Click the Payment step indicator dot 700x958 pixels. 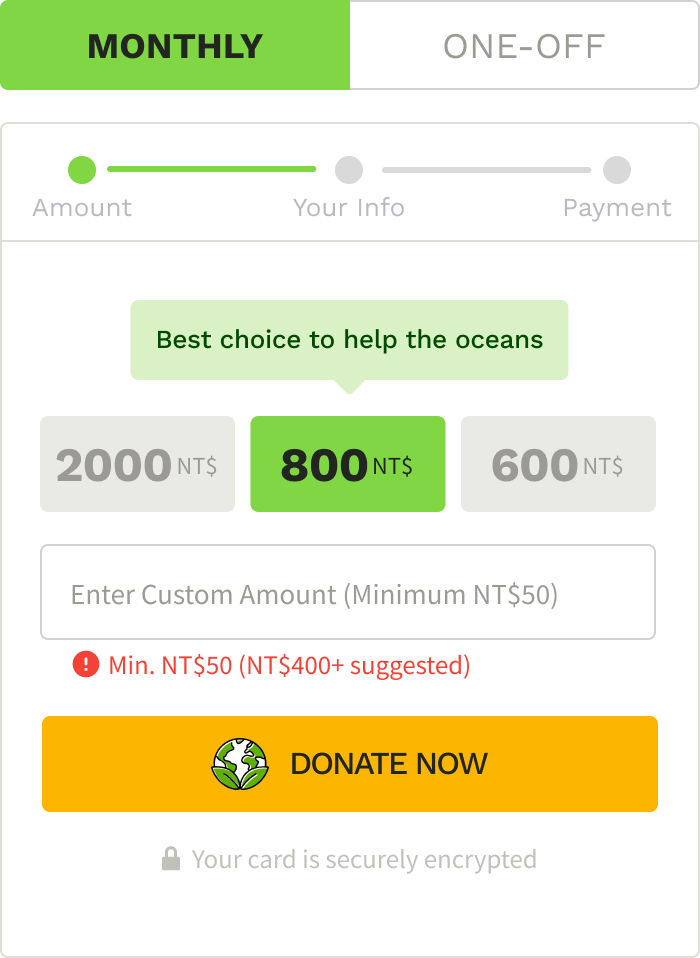click(616, 169)
